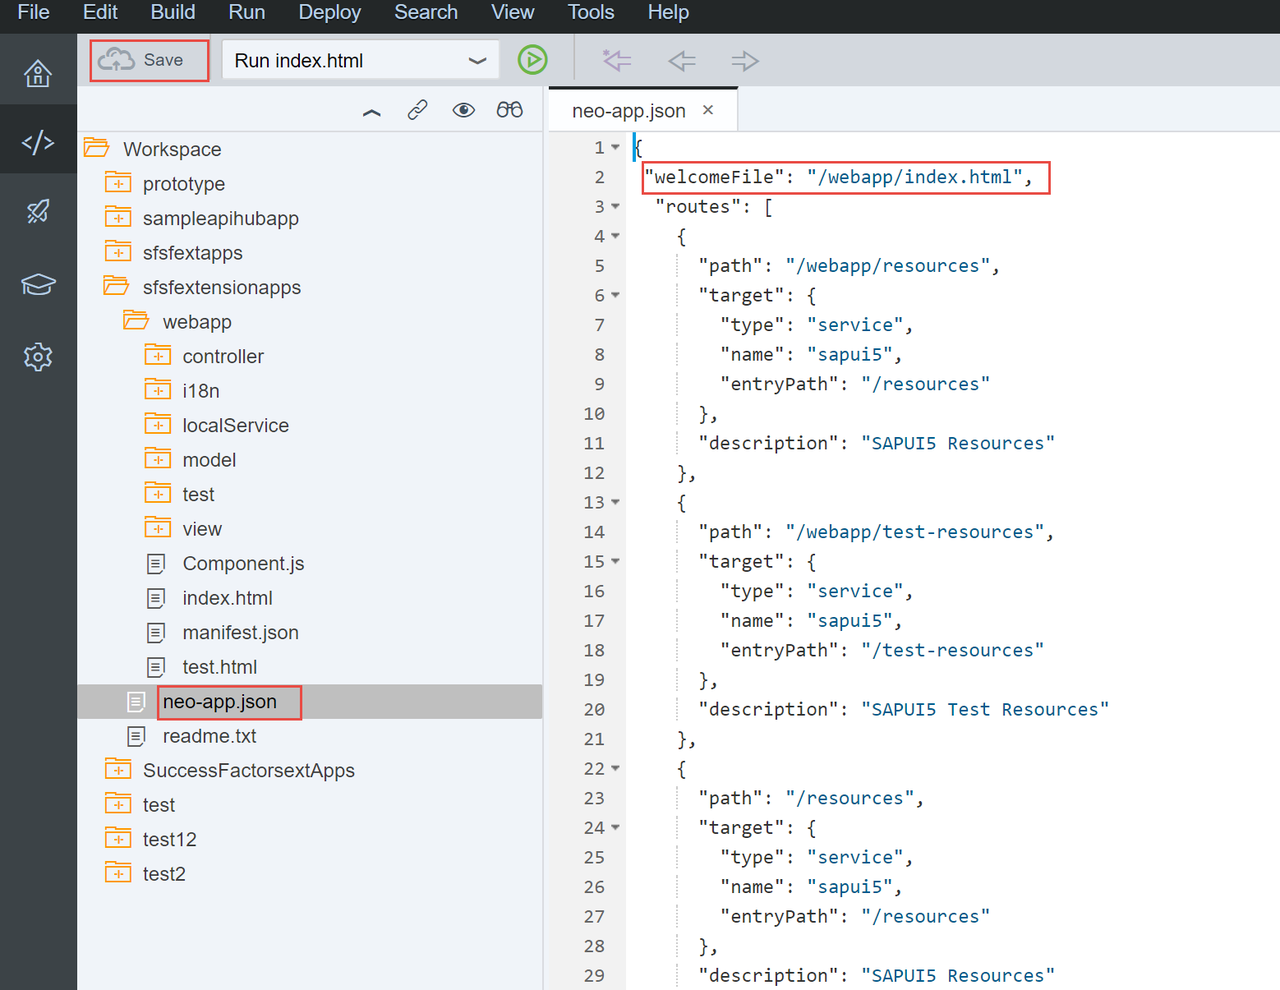
Task: Navigate back with left arrow
Action: tap(682, 61)
